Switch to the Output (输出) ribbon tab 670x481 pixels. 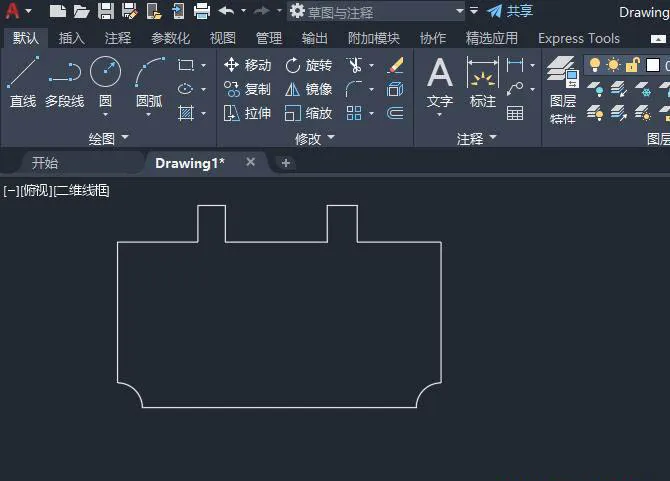tap(314, 38)
